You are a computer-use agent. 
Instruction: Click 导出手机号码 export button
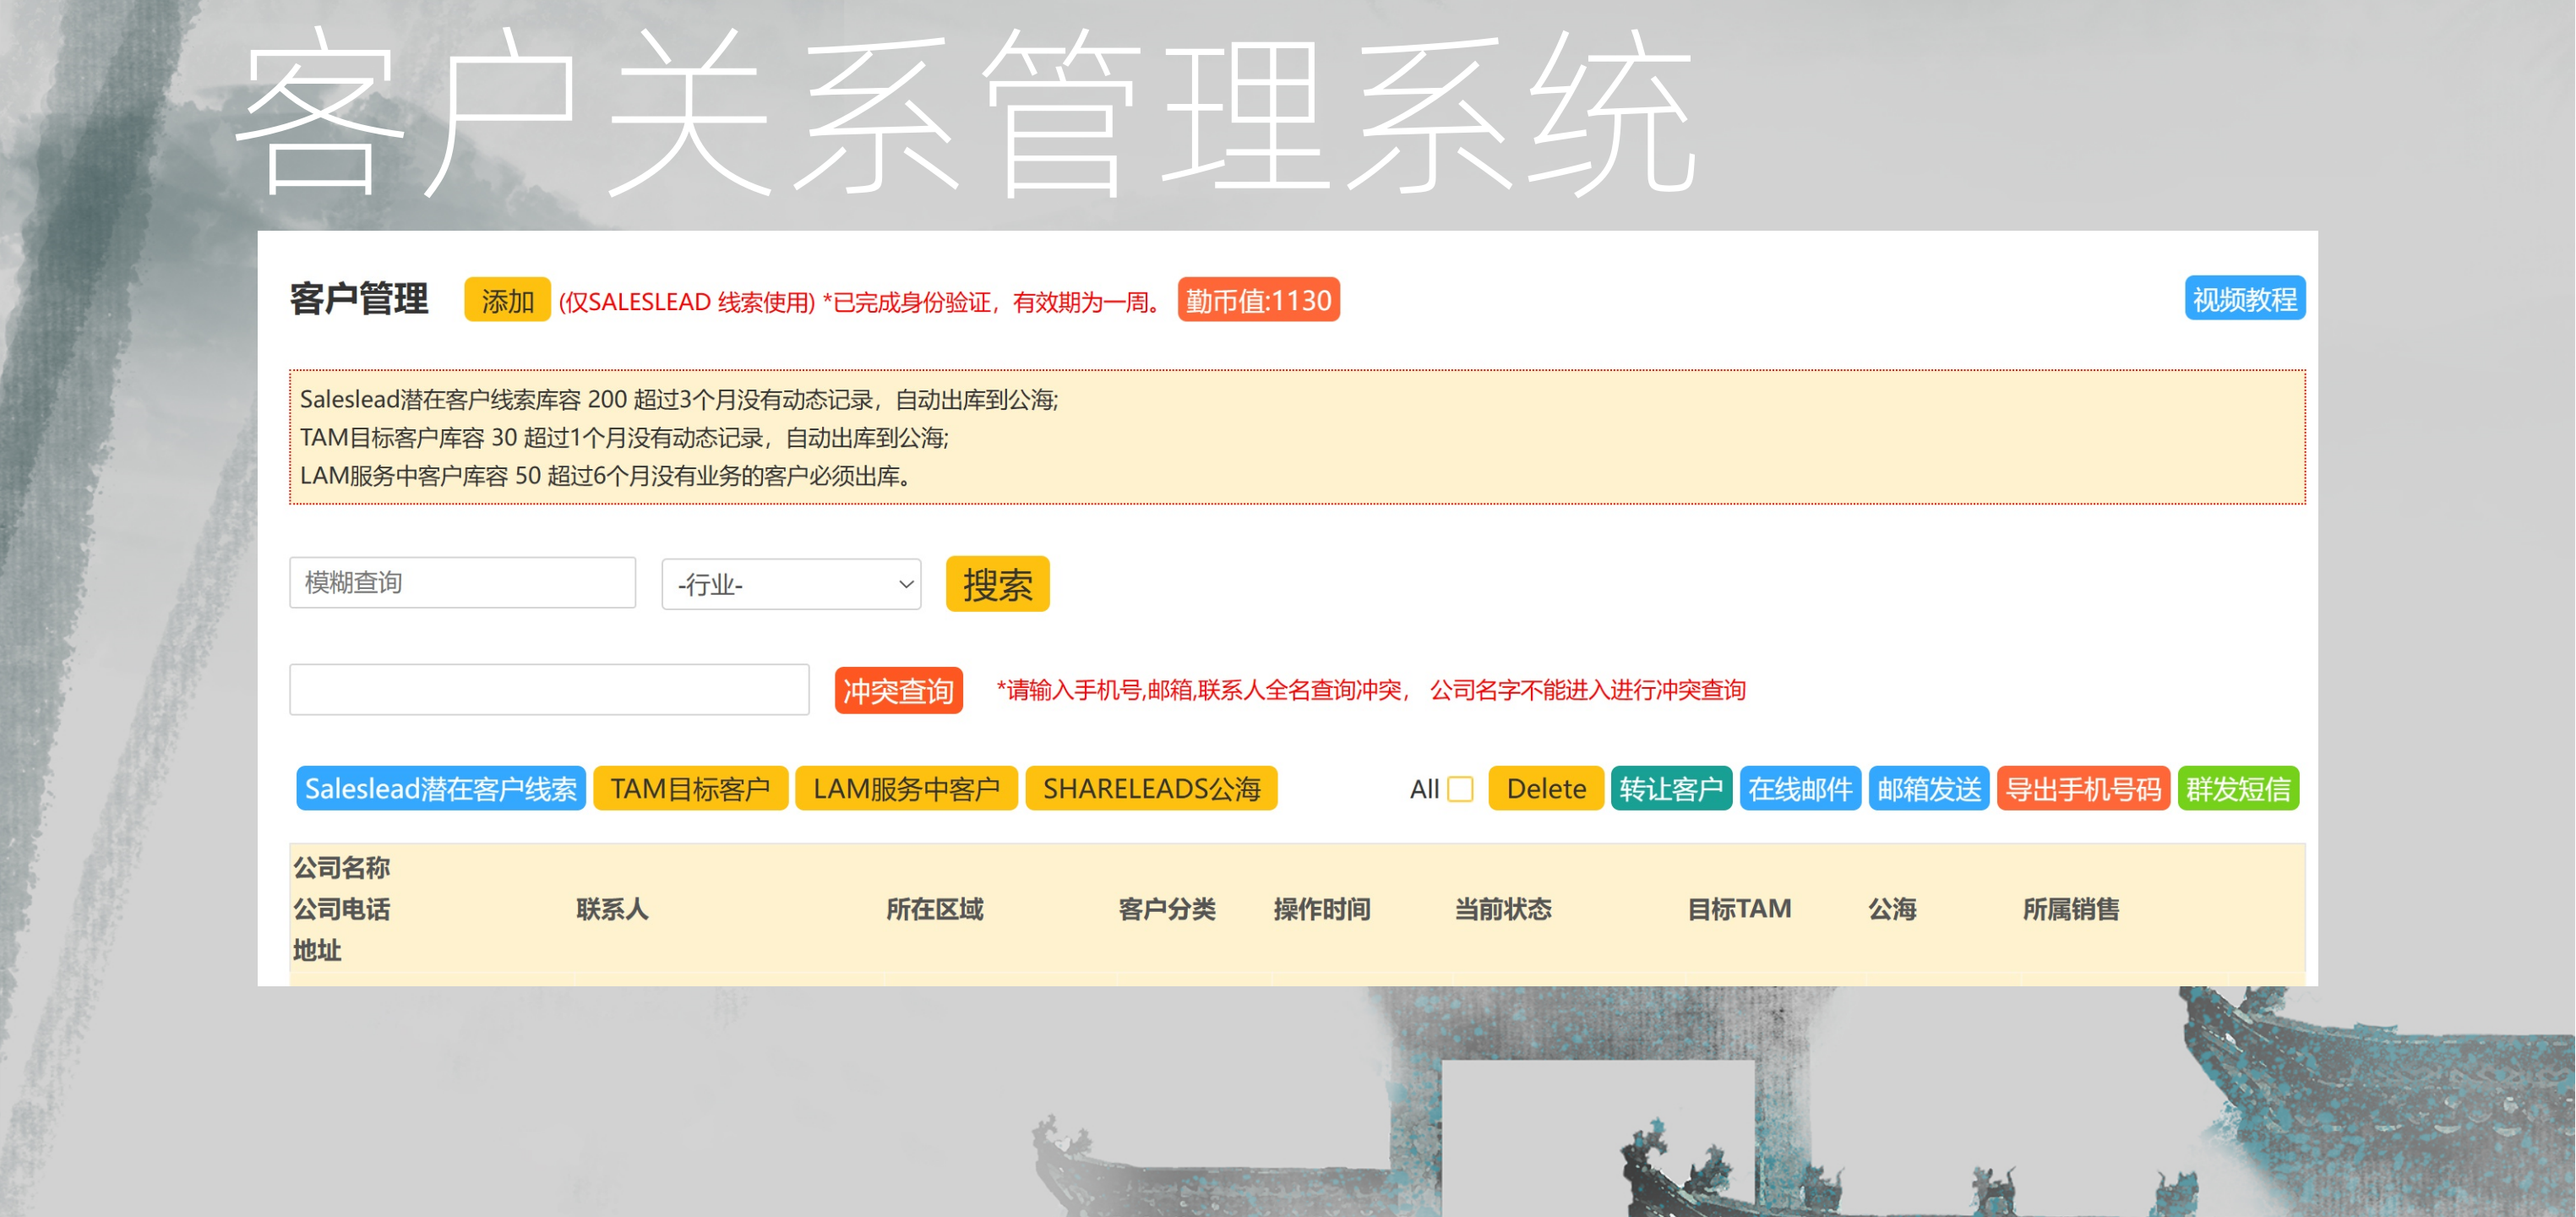coord(2082,789)
